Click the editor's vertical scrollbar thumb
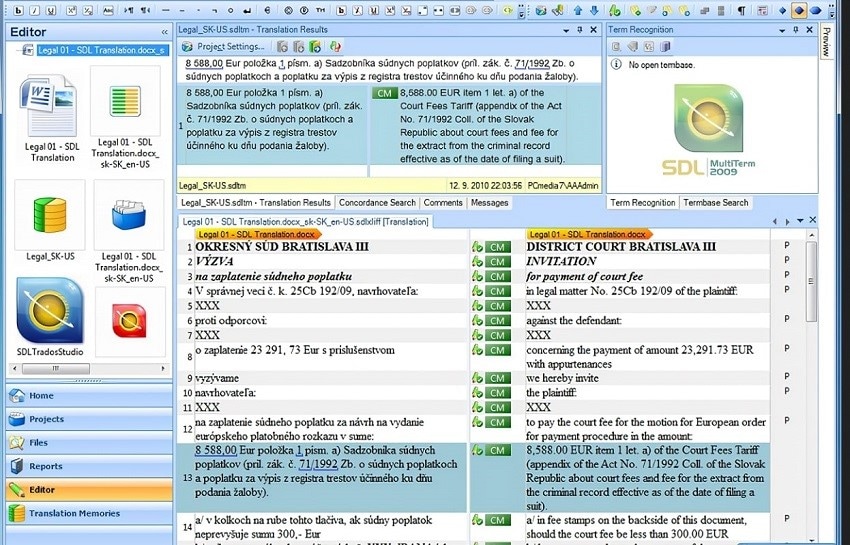Screen dimensions: 850x545 (x=812, y=281)
